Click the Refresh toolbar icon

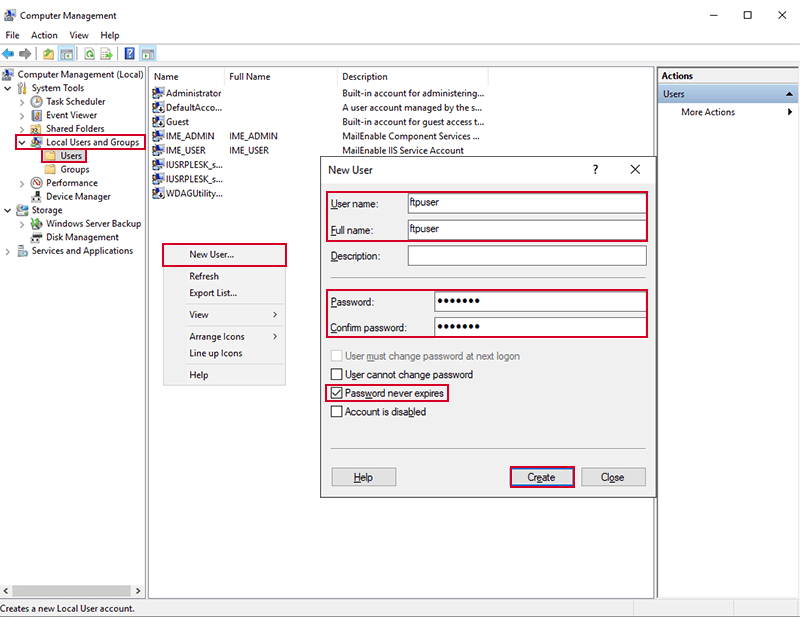89,54
